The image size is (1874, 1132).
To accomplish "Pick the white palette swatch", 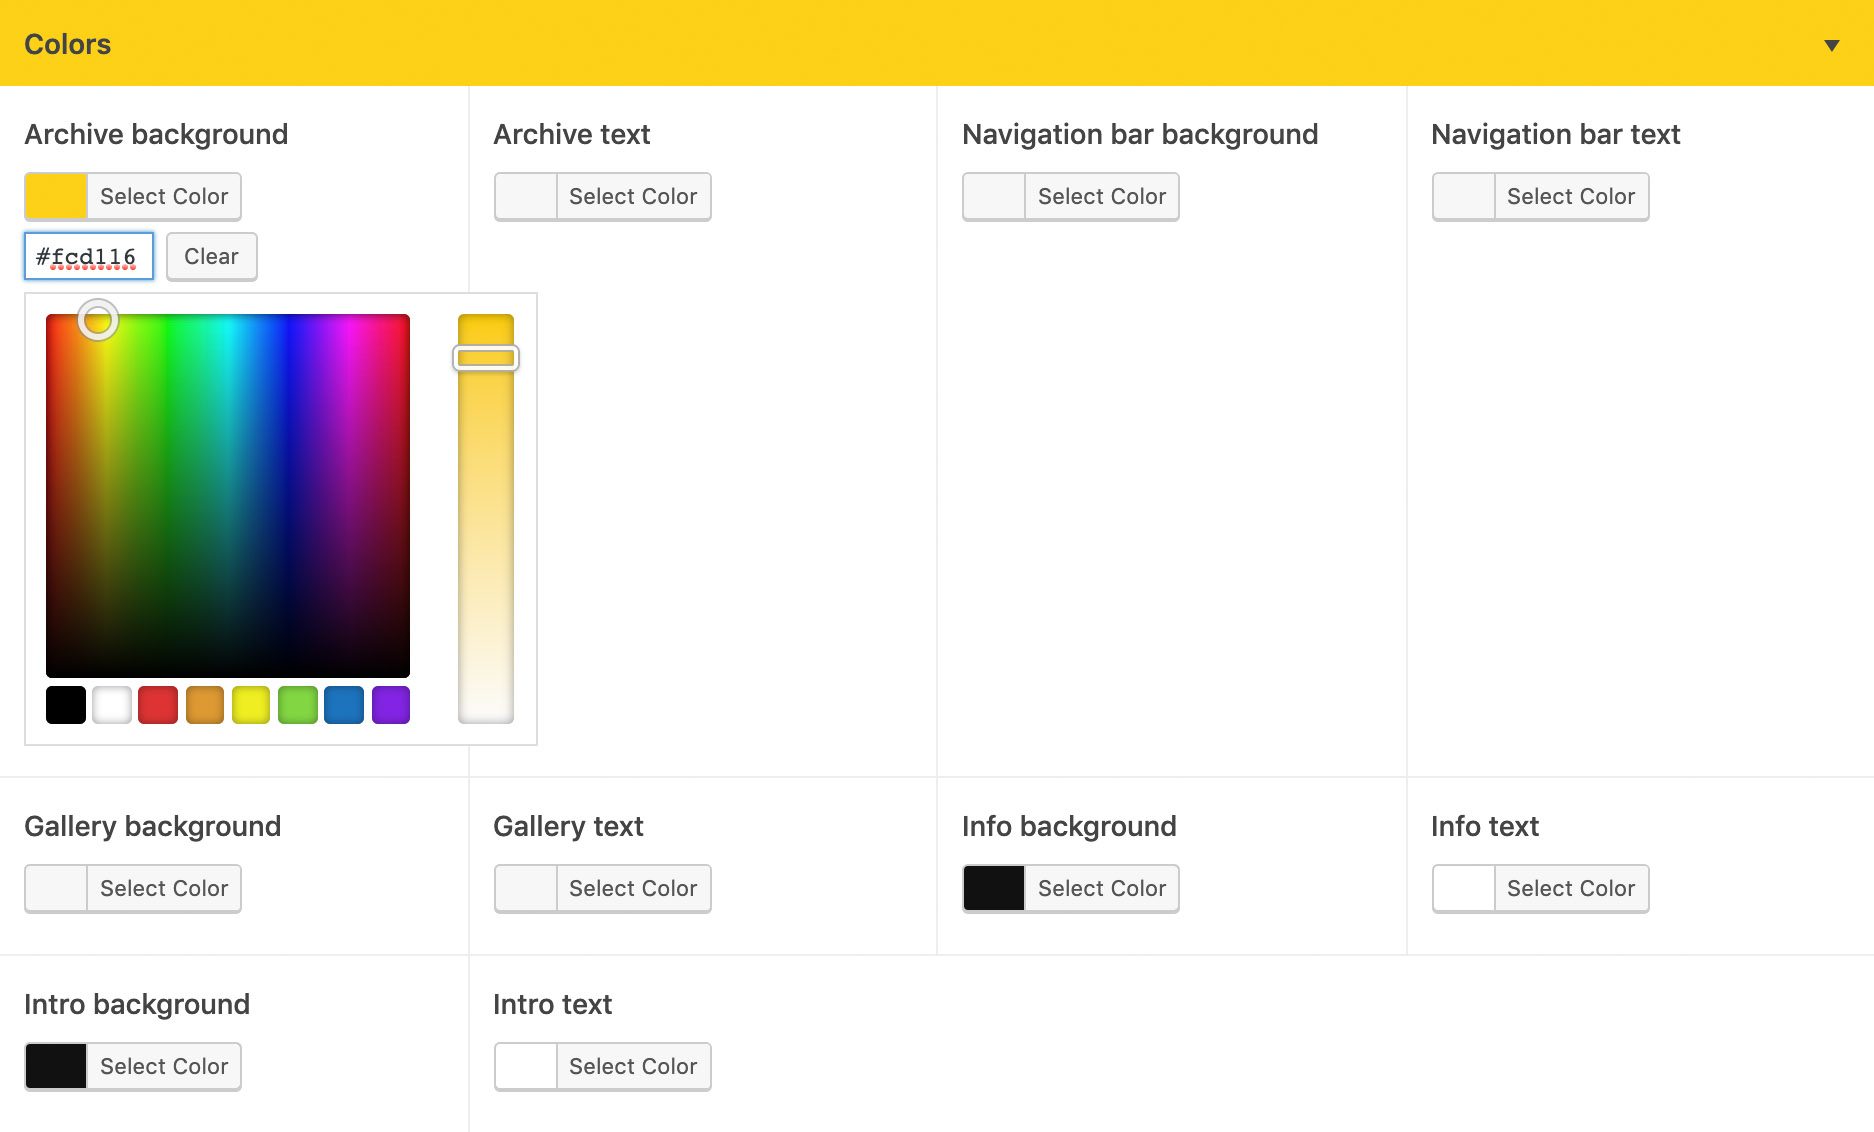I will pyautogui.click(x=112, y=705).
